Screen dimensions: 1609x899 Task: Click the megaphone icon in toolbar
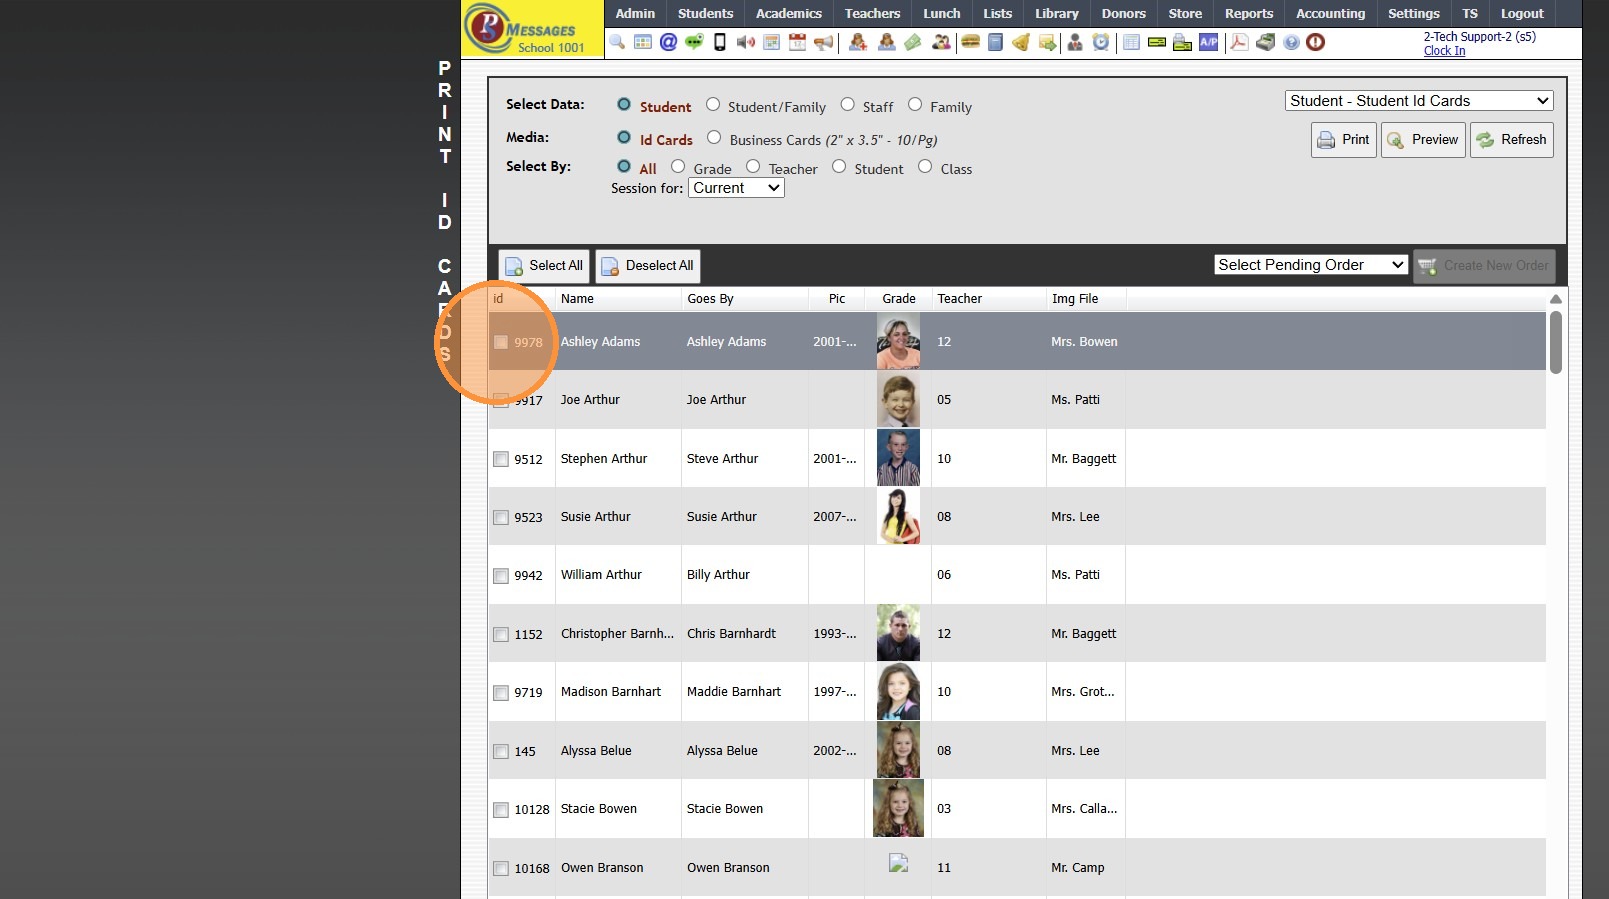tap(823, 42)
